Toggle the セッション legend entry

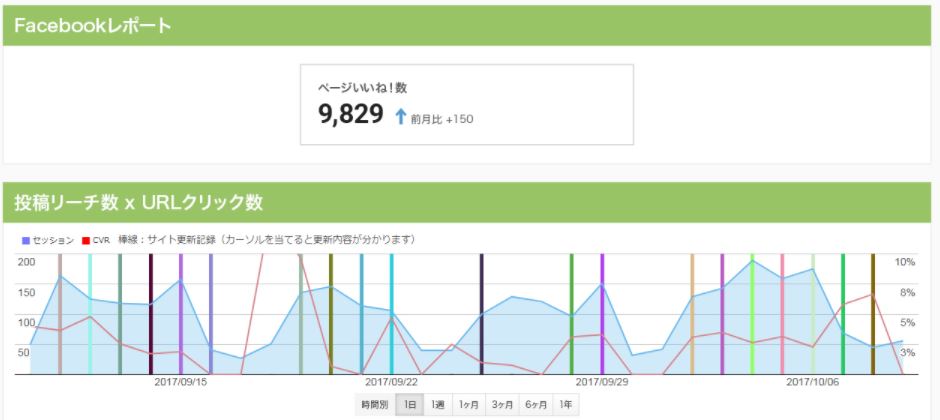tap(48, 240)
